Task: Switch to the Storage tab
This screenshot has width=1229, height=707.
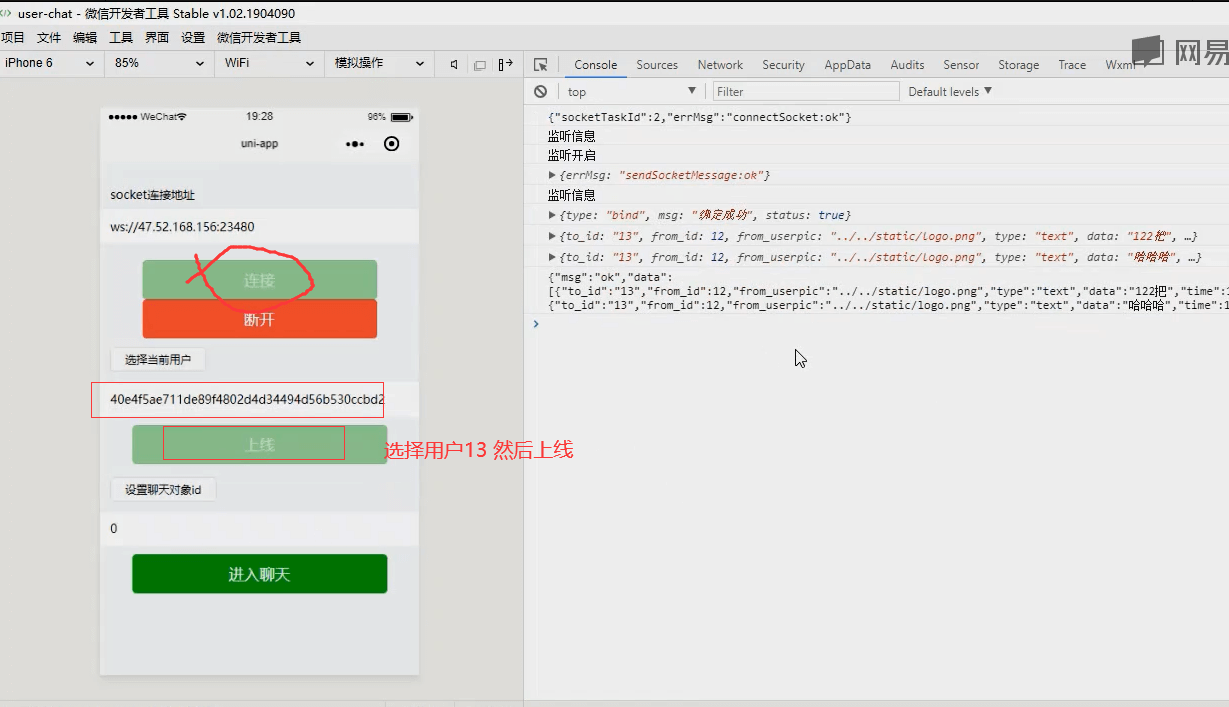Action: tap(1018, 65)
